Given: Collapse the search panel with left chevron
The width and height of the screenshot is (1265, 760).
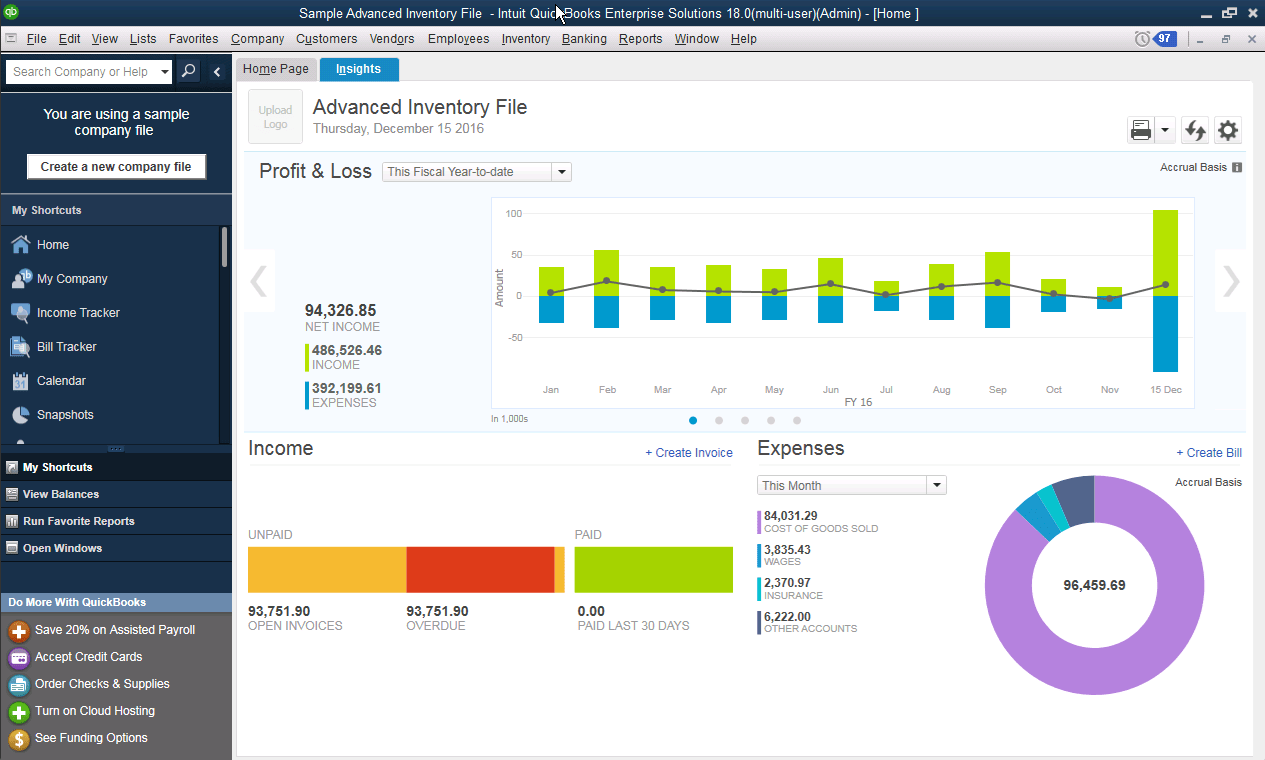Looking at the screenshot, I should pyautogui.click(x=217, y=72).
